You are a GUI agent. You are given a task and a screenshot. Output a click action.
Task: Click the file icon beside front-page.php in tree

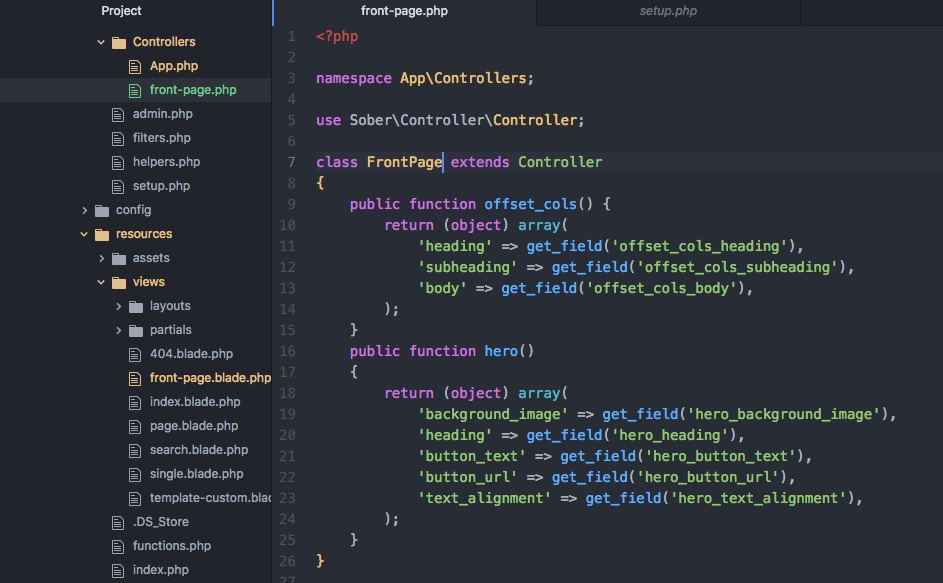135,90
